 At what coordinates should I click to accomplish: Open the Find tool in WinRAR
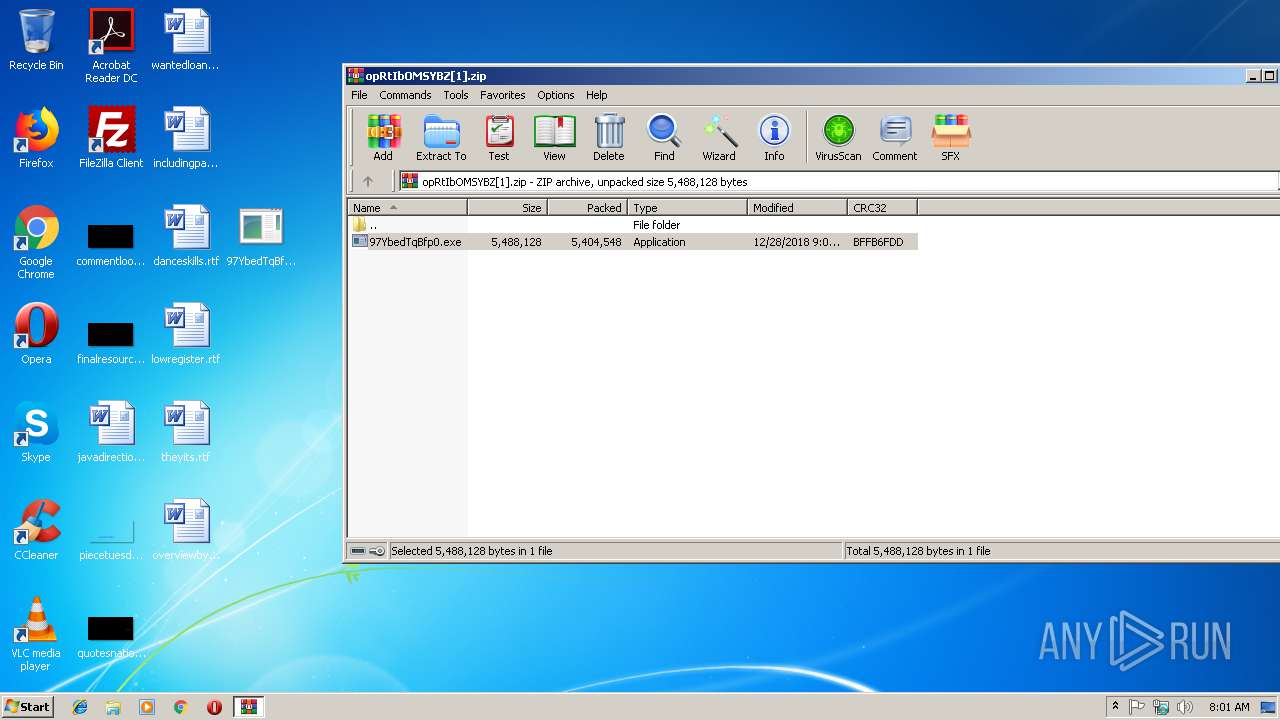point(664,138)
